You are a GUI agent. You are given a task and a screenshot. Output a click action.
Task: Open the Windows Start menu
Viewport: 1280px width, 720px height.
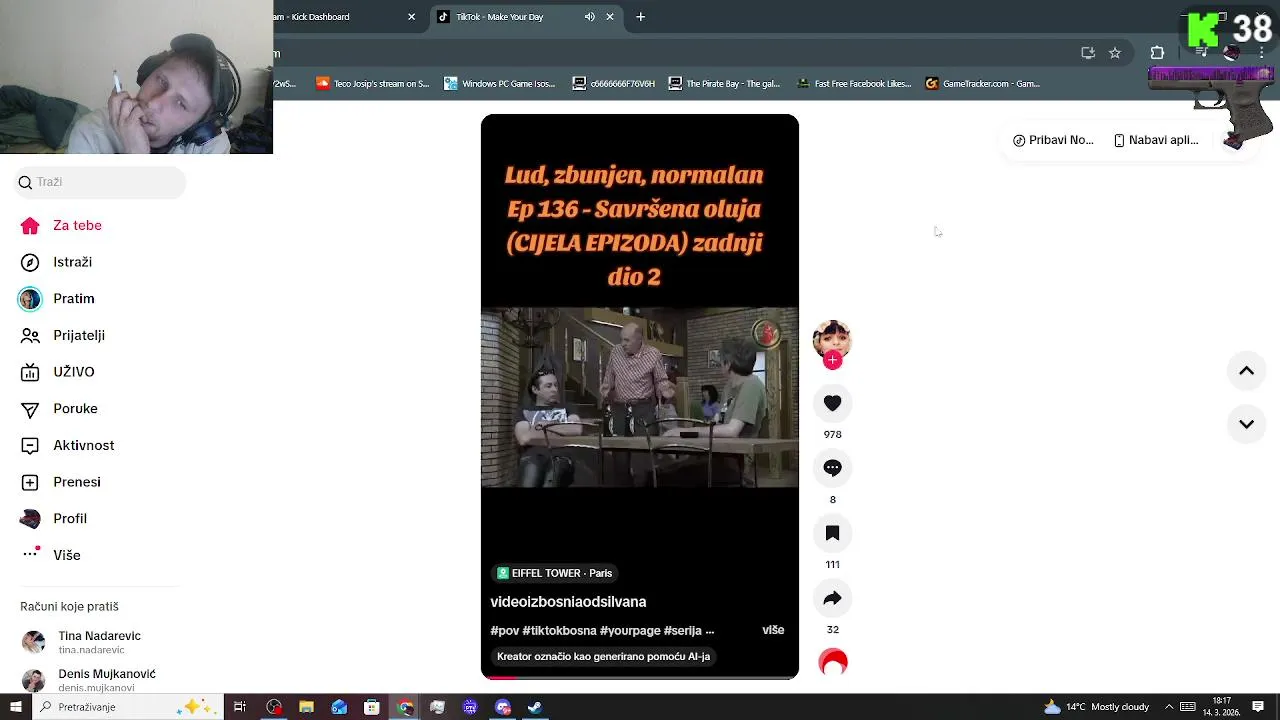[15, 707]
